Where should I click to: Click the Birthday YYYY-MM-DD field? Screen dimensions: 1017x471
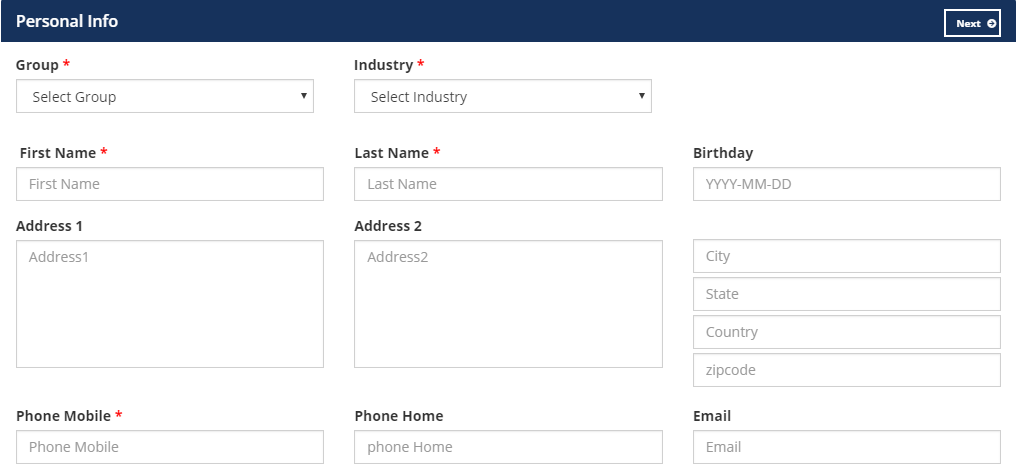click(x=847, y=184)
